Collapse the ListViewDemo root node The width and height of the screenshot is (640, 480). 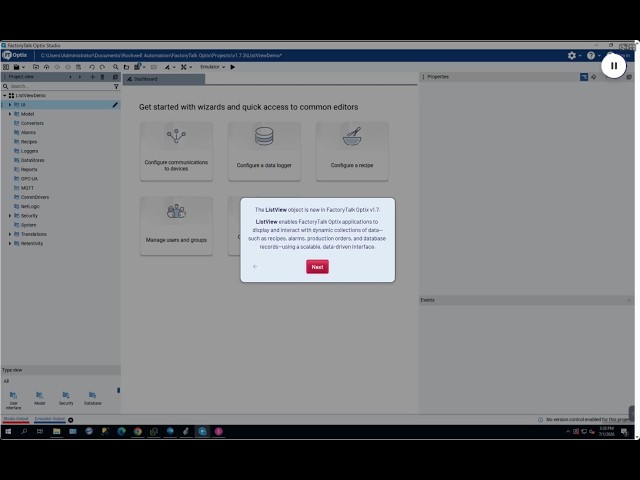pyautogui.click(x=4, y=96)
